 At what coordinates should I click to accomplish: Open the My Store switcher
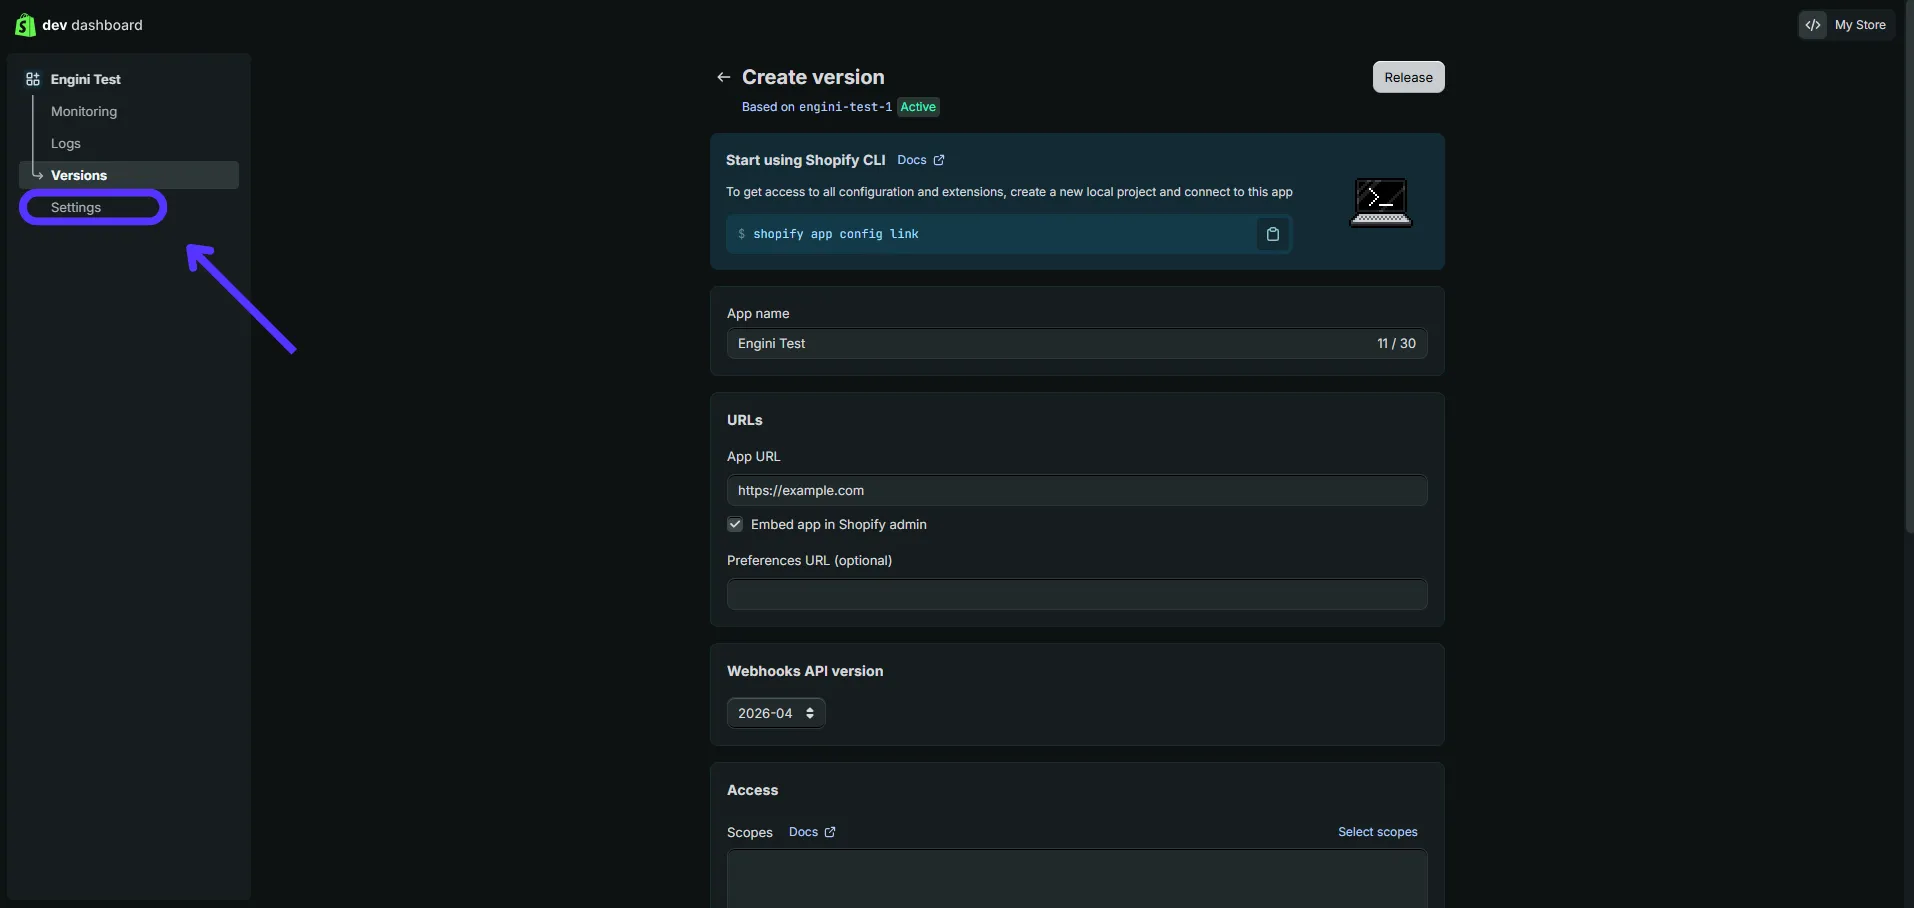click(x=1846, y=25)
